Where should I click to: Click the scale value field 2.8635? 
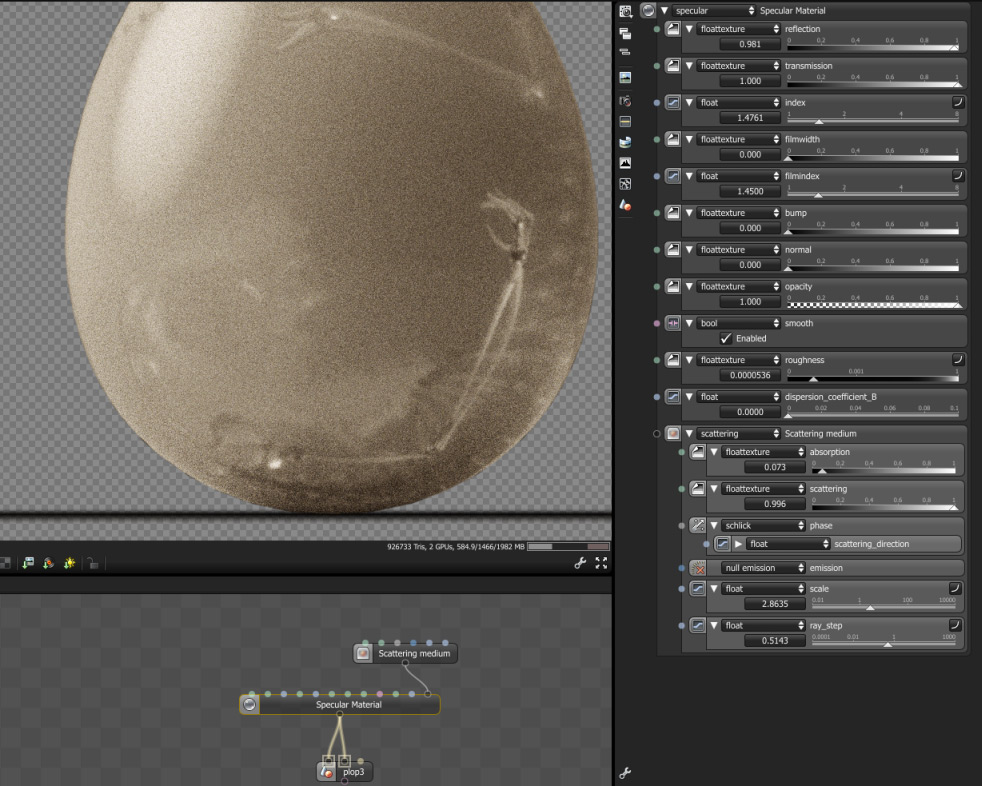coord(775,604)
